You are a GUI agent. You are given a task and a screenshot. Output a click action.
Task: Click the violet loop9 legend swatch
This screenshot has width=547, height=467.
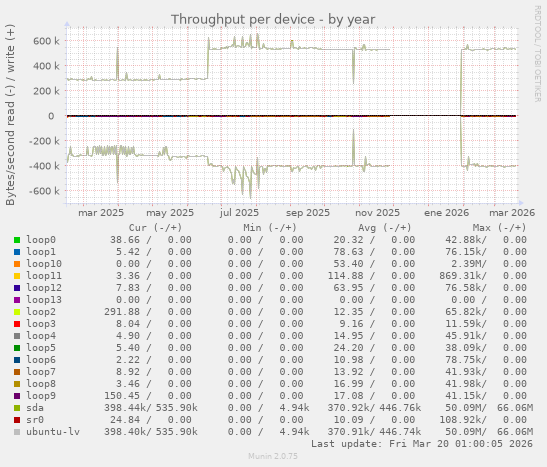17,396
